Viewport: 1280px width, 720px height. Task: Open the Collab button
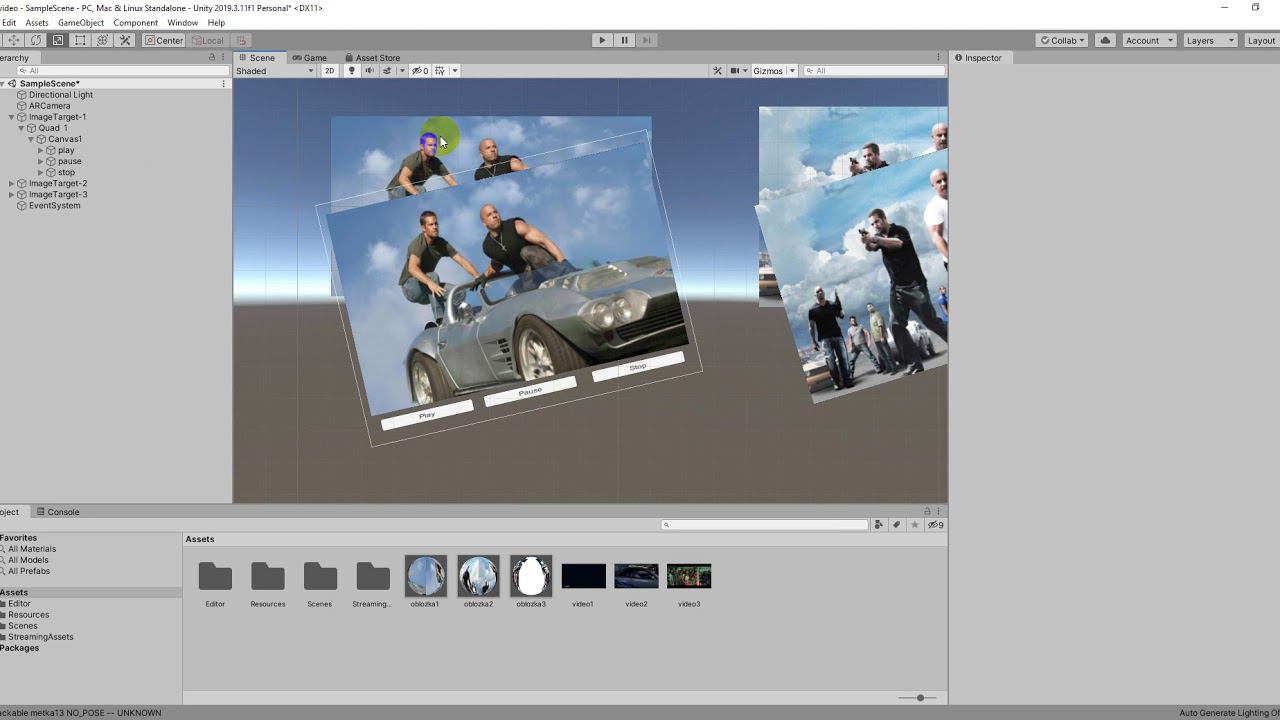coord(1062,40)
